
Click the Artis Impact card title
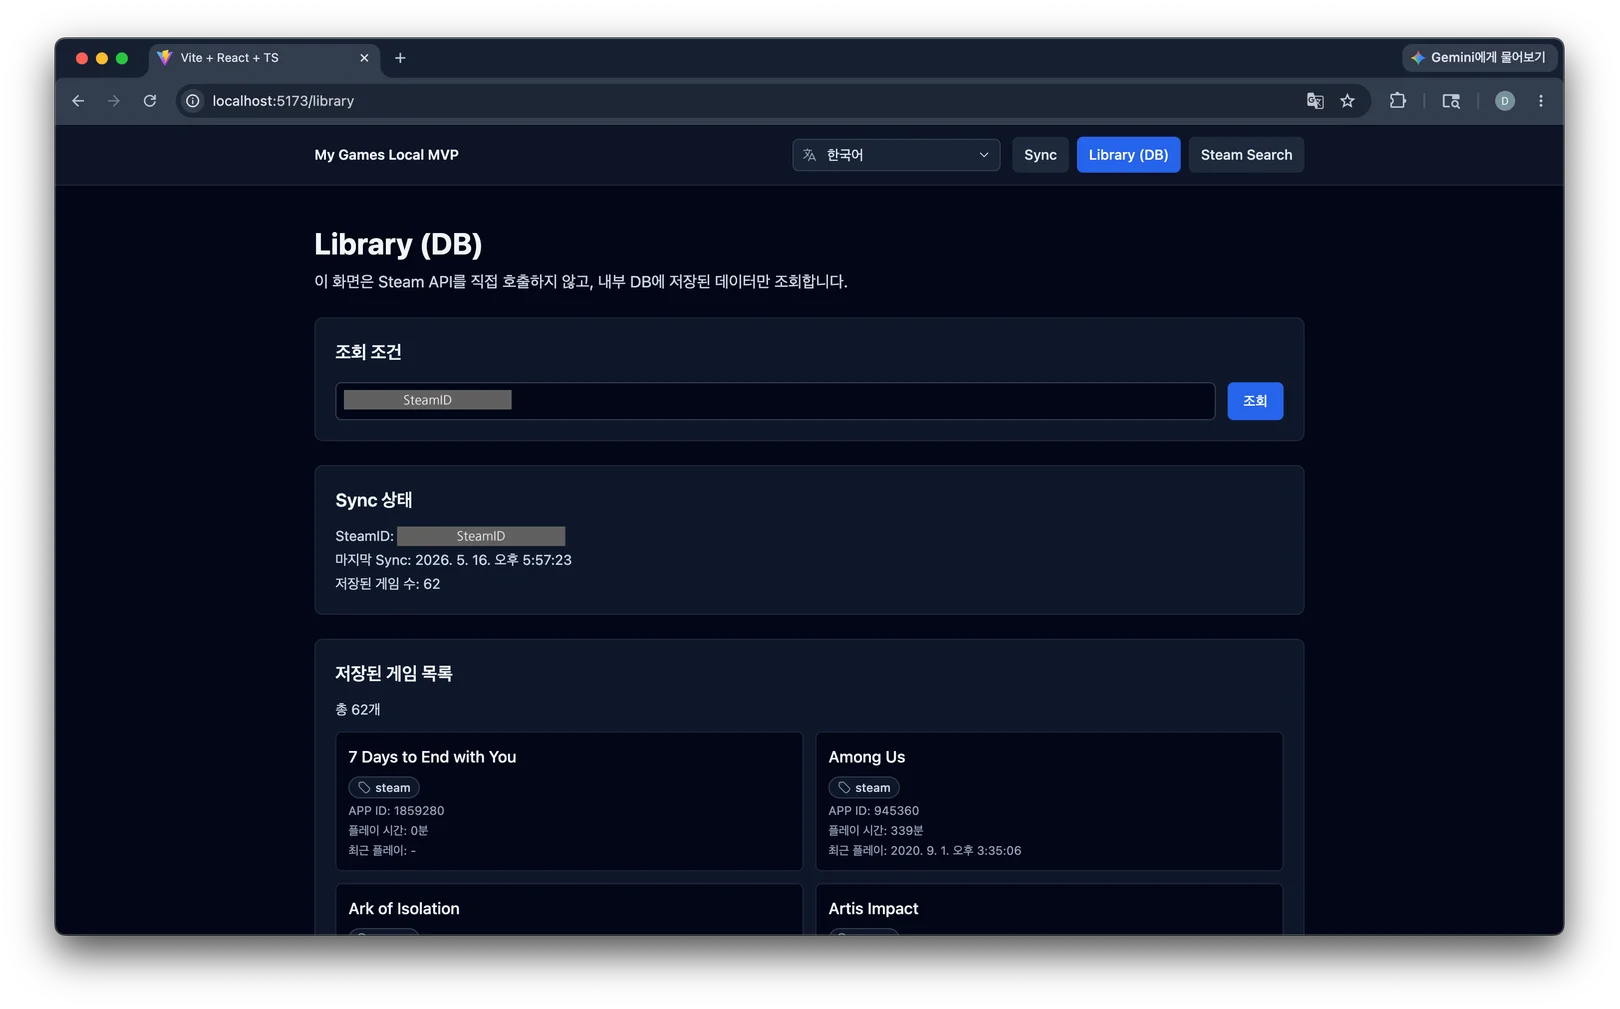(x=873, y=909)
